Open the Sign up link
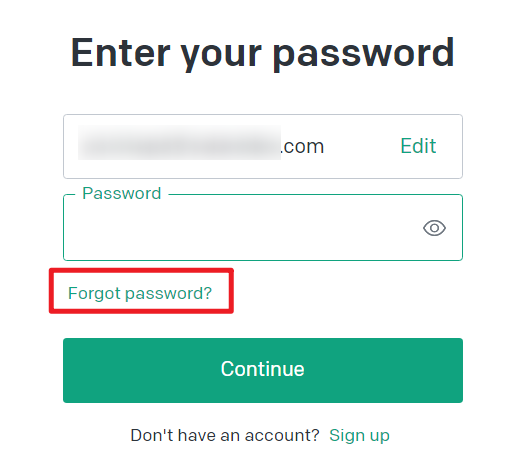528x469 pixels. 359,435
